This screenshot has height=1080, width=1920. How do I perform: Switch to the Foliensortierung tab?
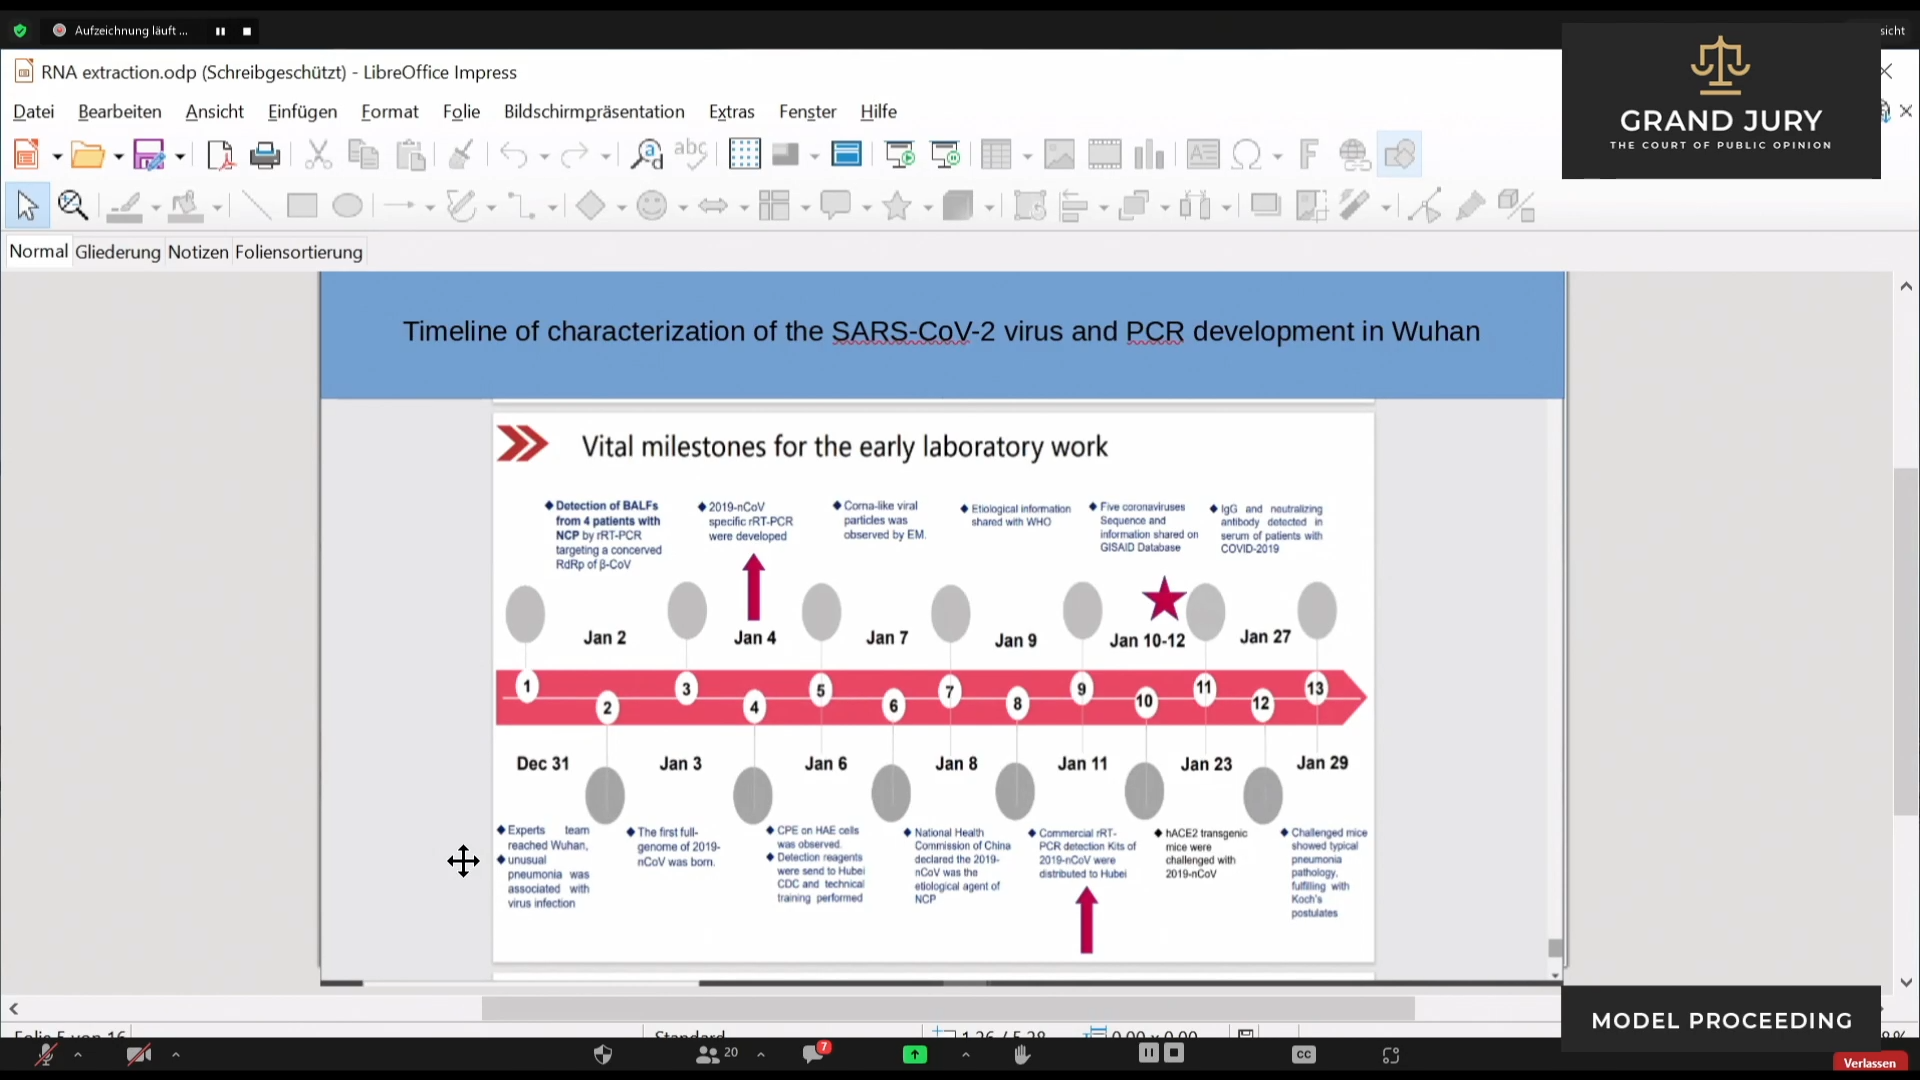pyautogui.click(x=298, y=252)
